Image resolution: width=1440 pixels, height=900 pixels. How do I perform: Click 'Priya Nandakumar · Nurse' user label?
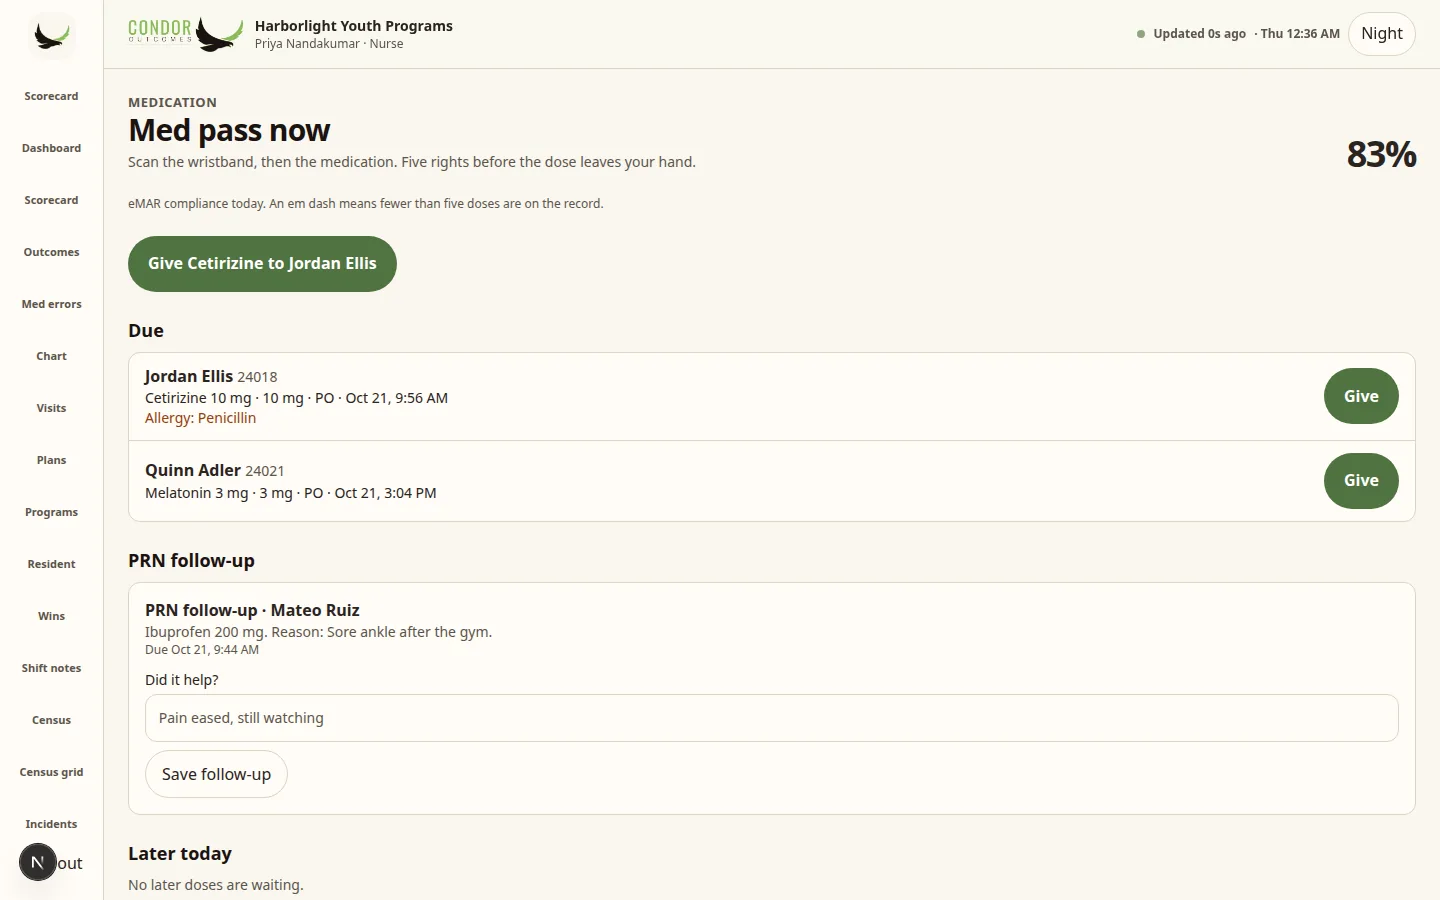tap(329, 44)
